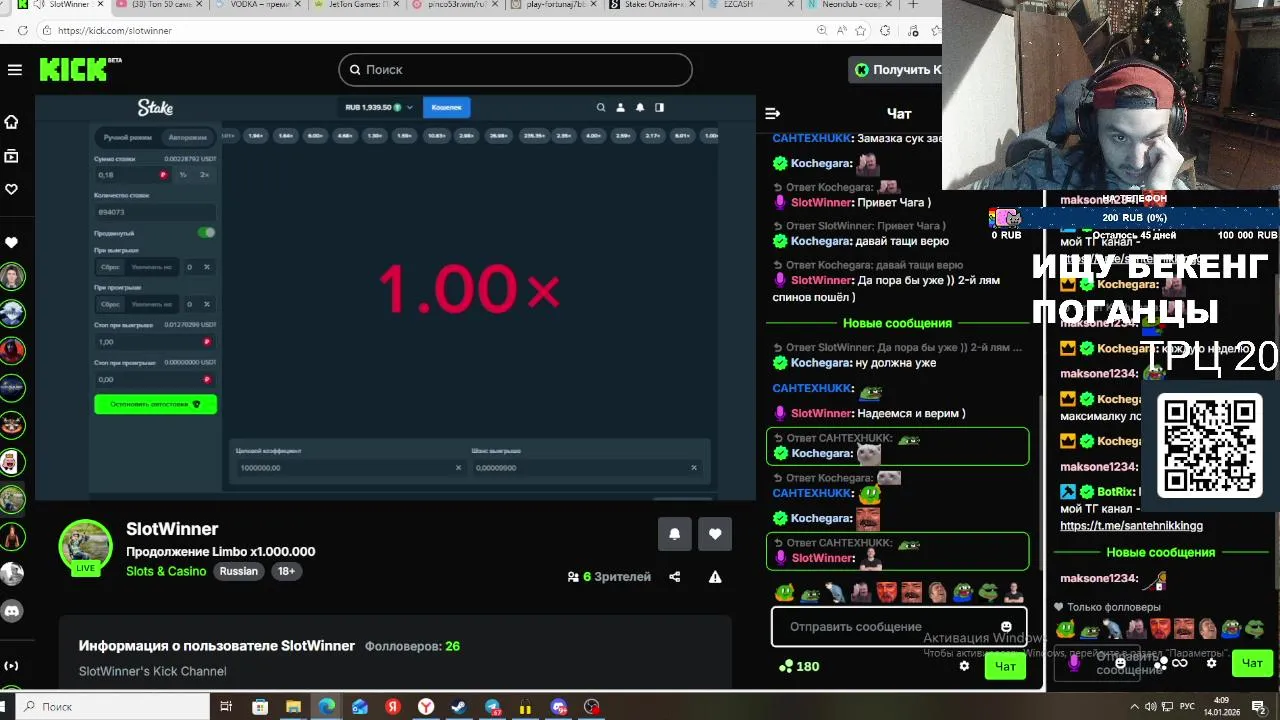Open Task View on Windows taskbar
This screenshot has width=1280, height=720.
click(226, 707)
